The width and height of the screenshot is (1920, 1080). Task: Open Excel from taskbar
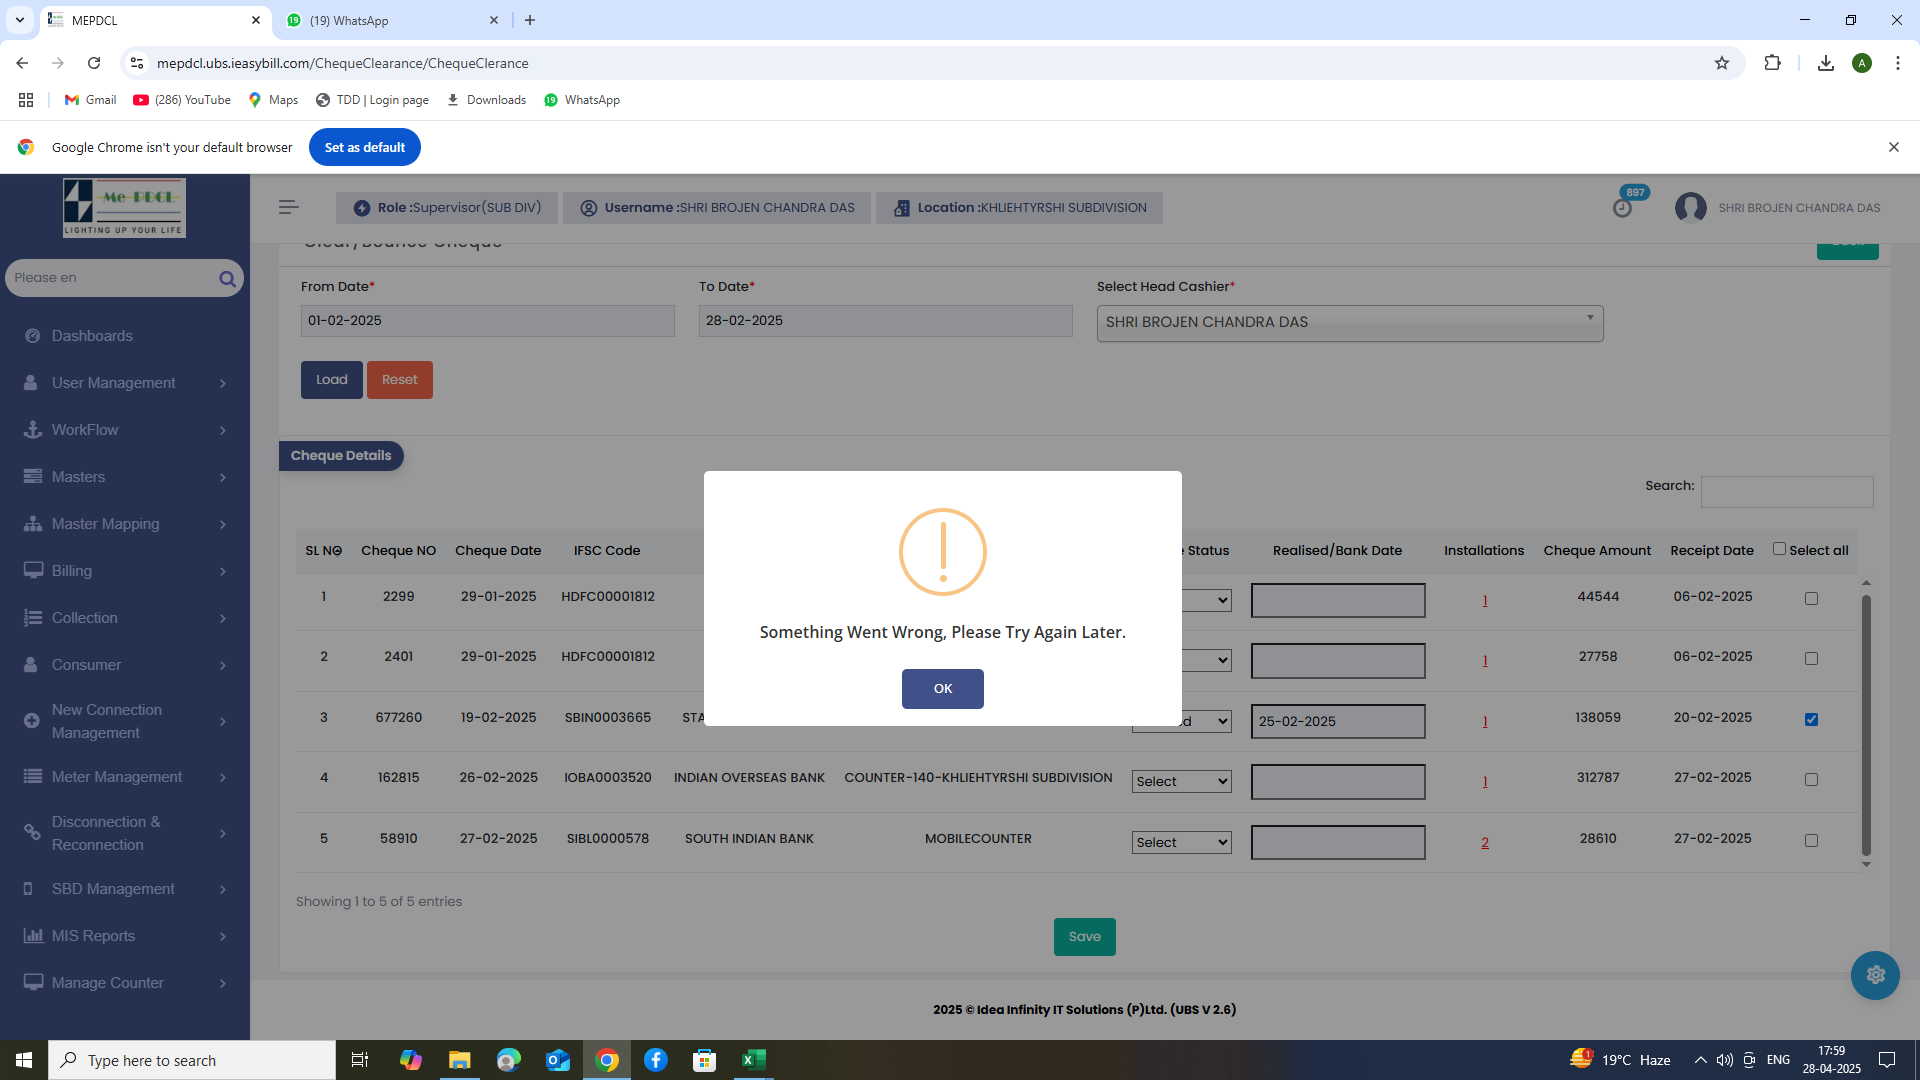pyautogui.click(x=753, y=1060)
